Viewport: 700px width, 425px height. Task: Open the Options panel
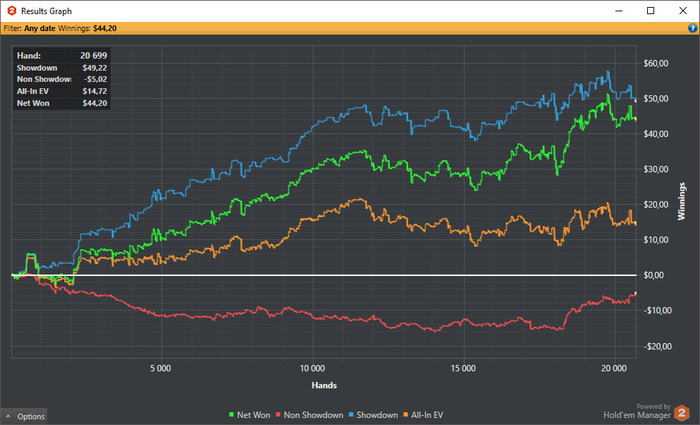coord(25,416)
